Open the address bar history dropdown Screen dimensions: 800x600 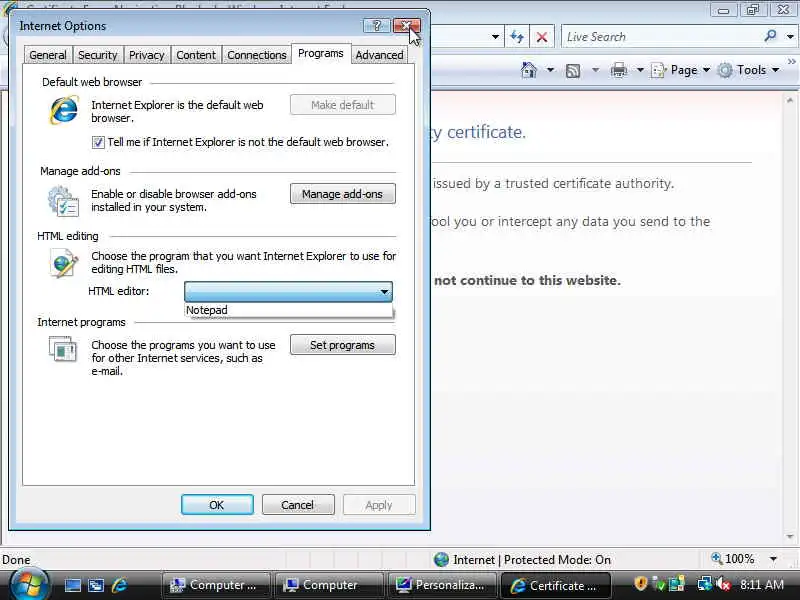point(495,37)
